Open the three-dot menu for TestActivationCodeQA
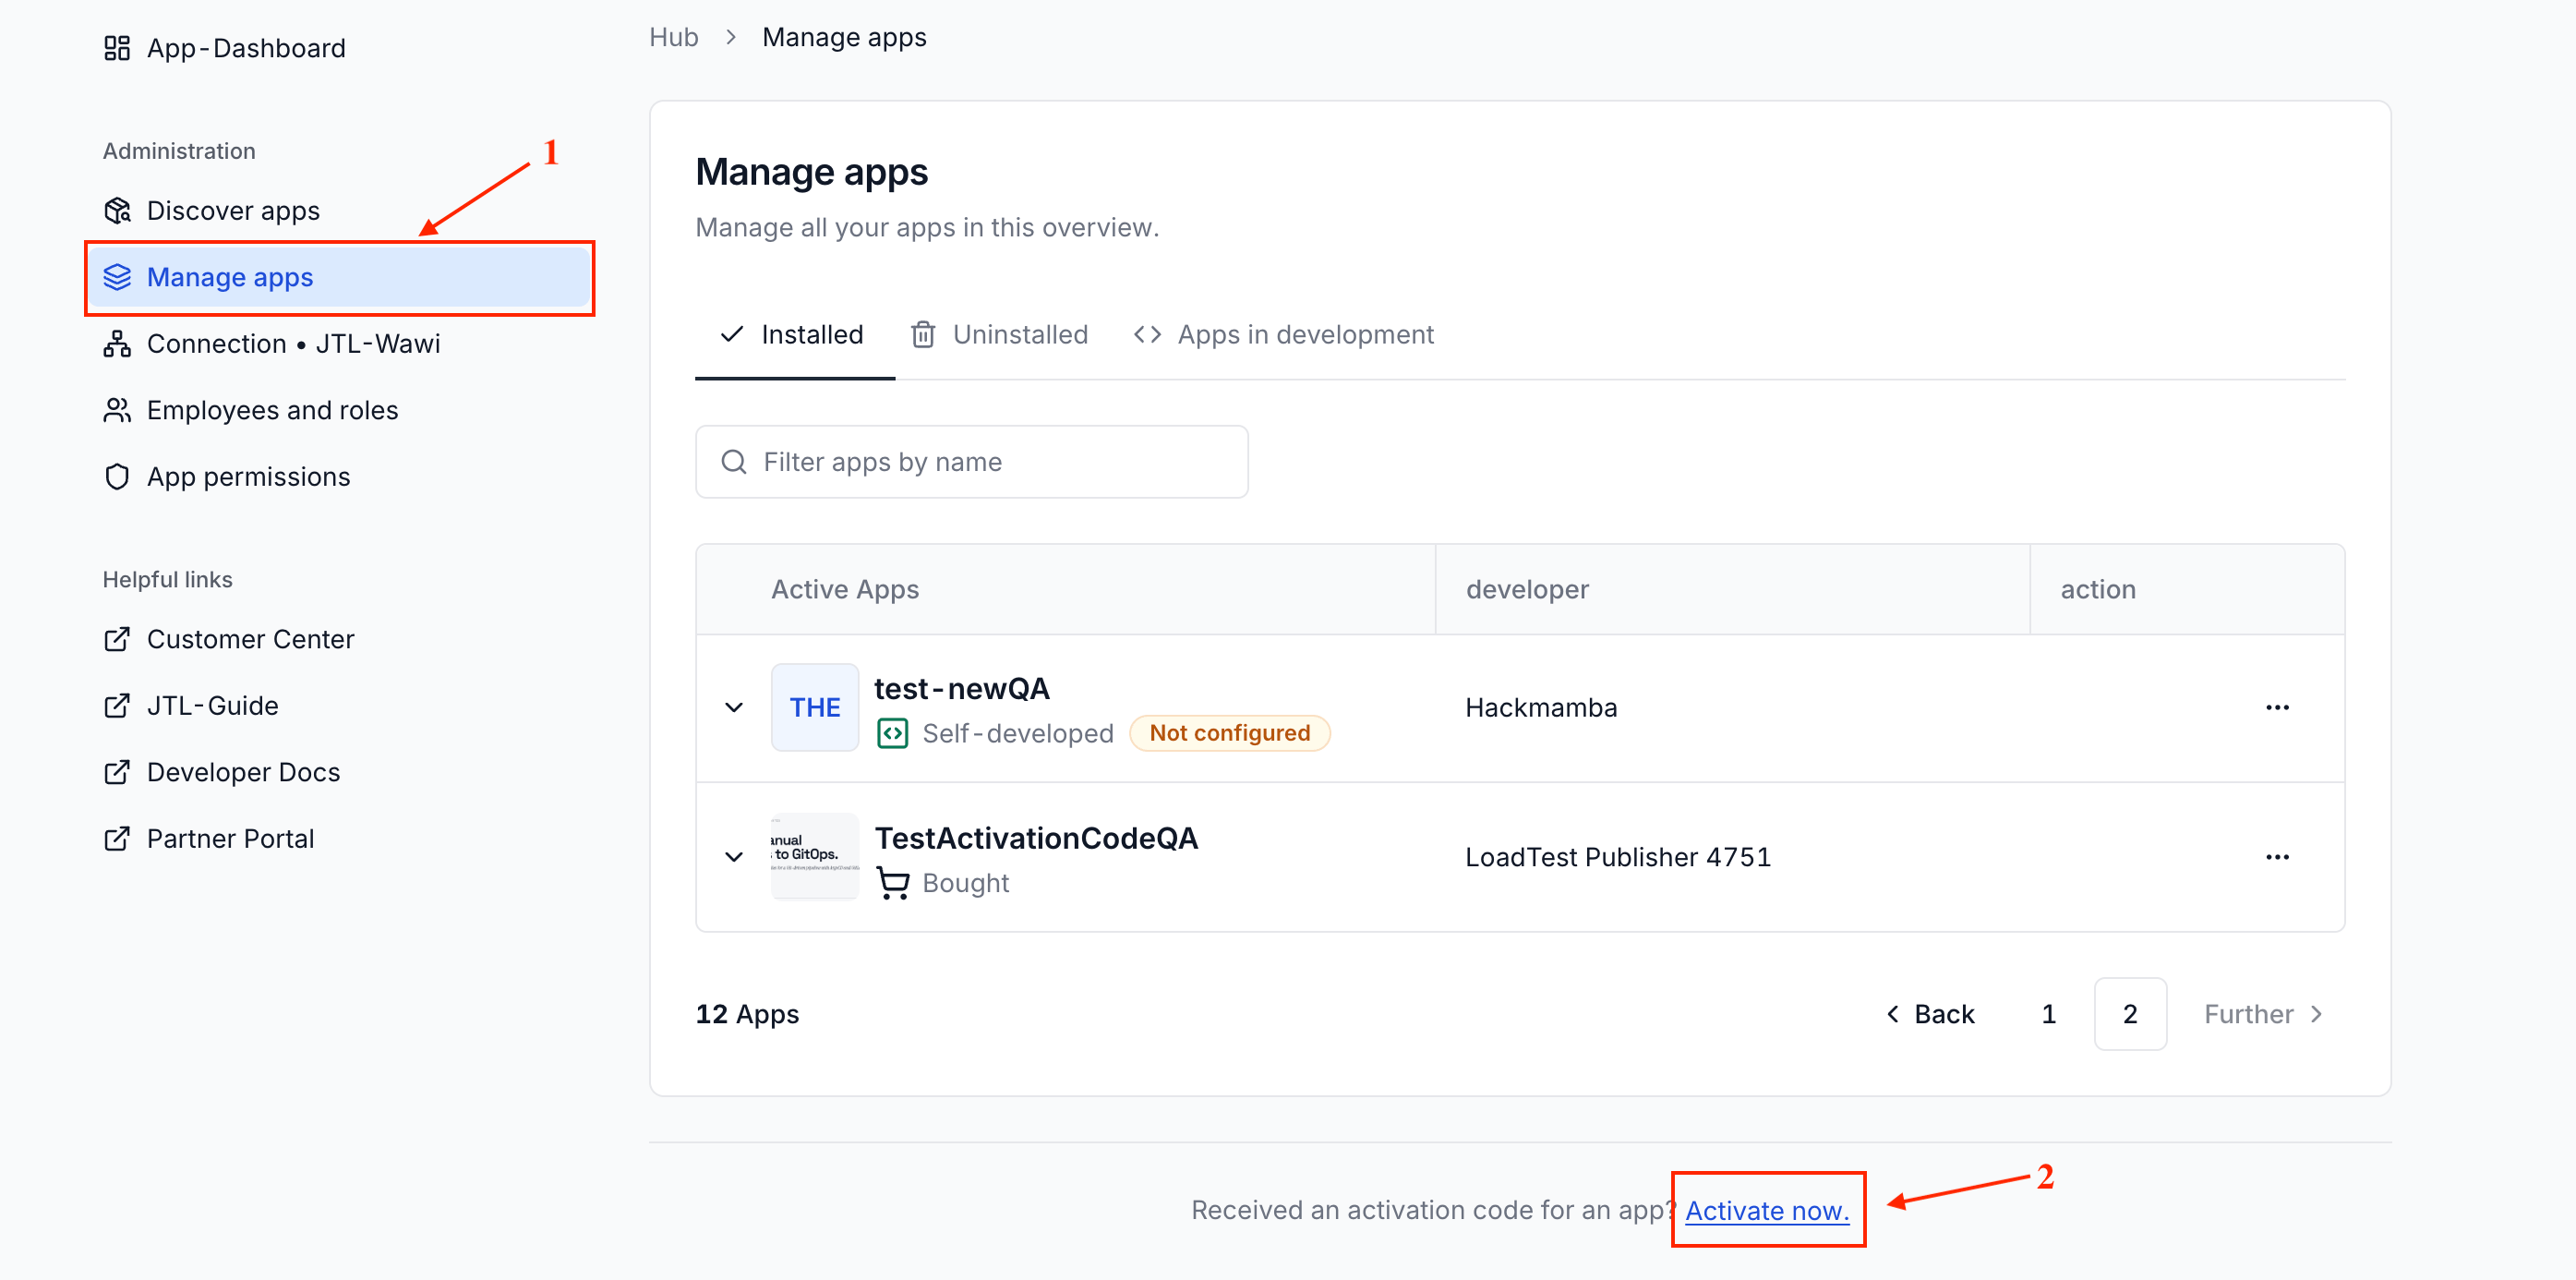Image resolution: width=2576 pixels, height=1280 pixels. pyautogui.click(x=2277, y=857)
